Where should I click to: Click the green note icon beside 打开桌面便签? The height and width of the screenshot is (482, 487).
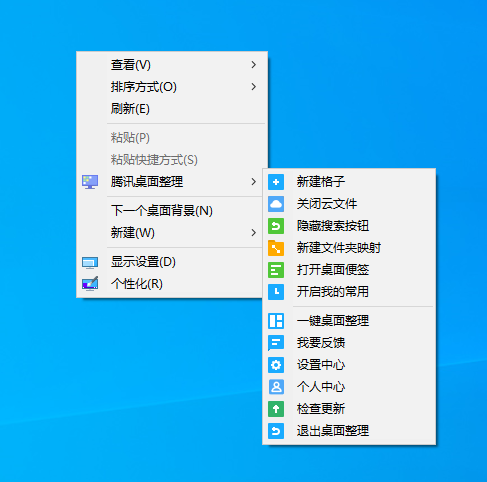coord(276,270)
